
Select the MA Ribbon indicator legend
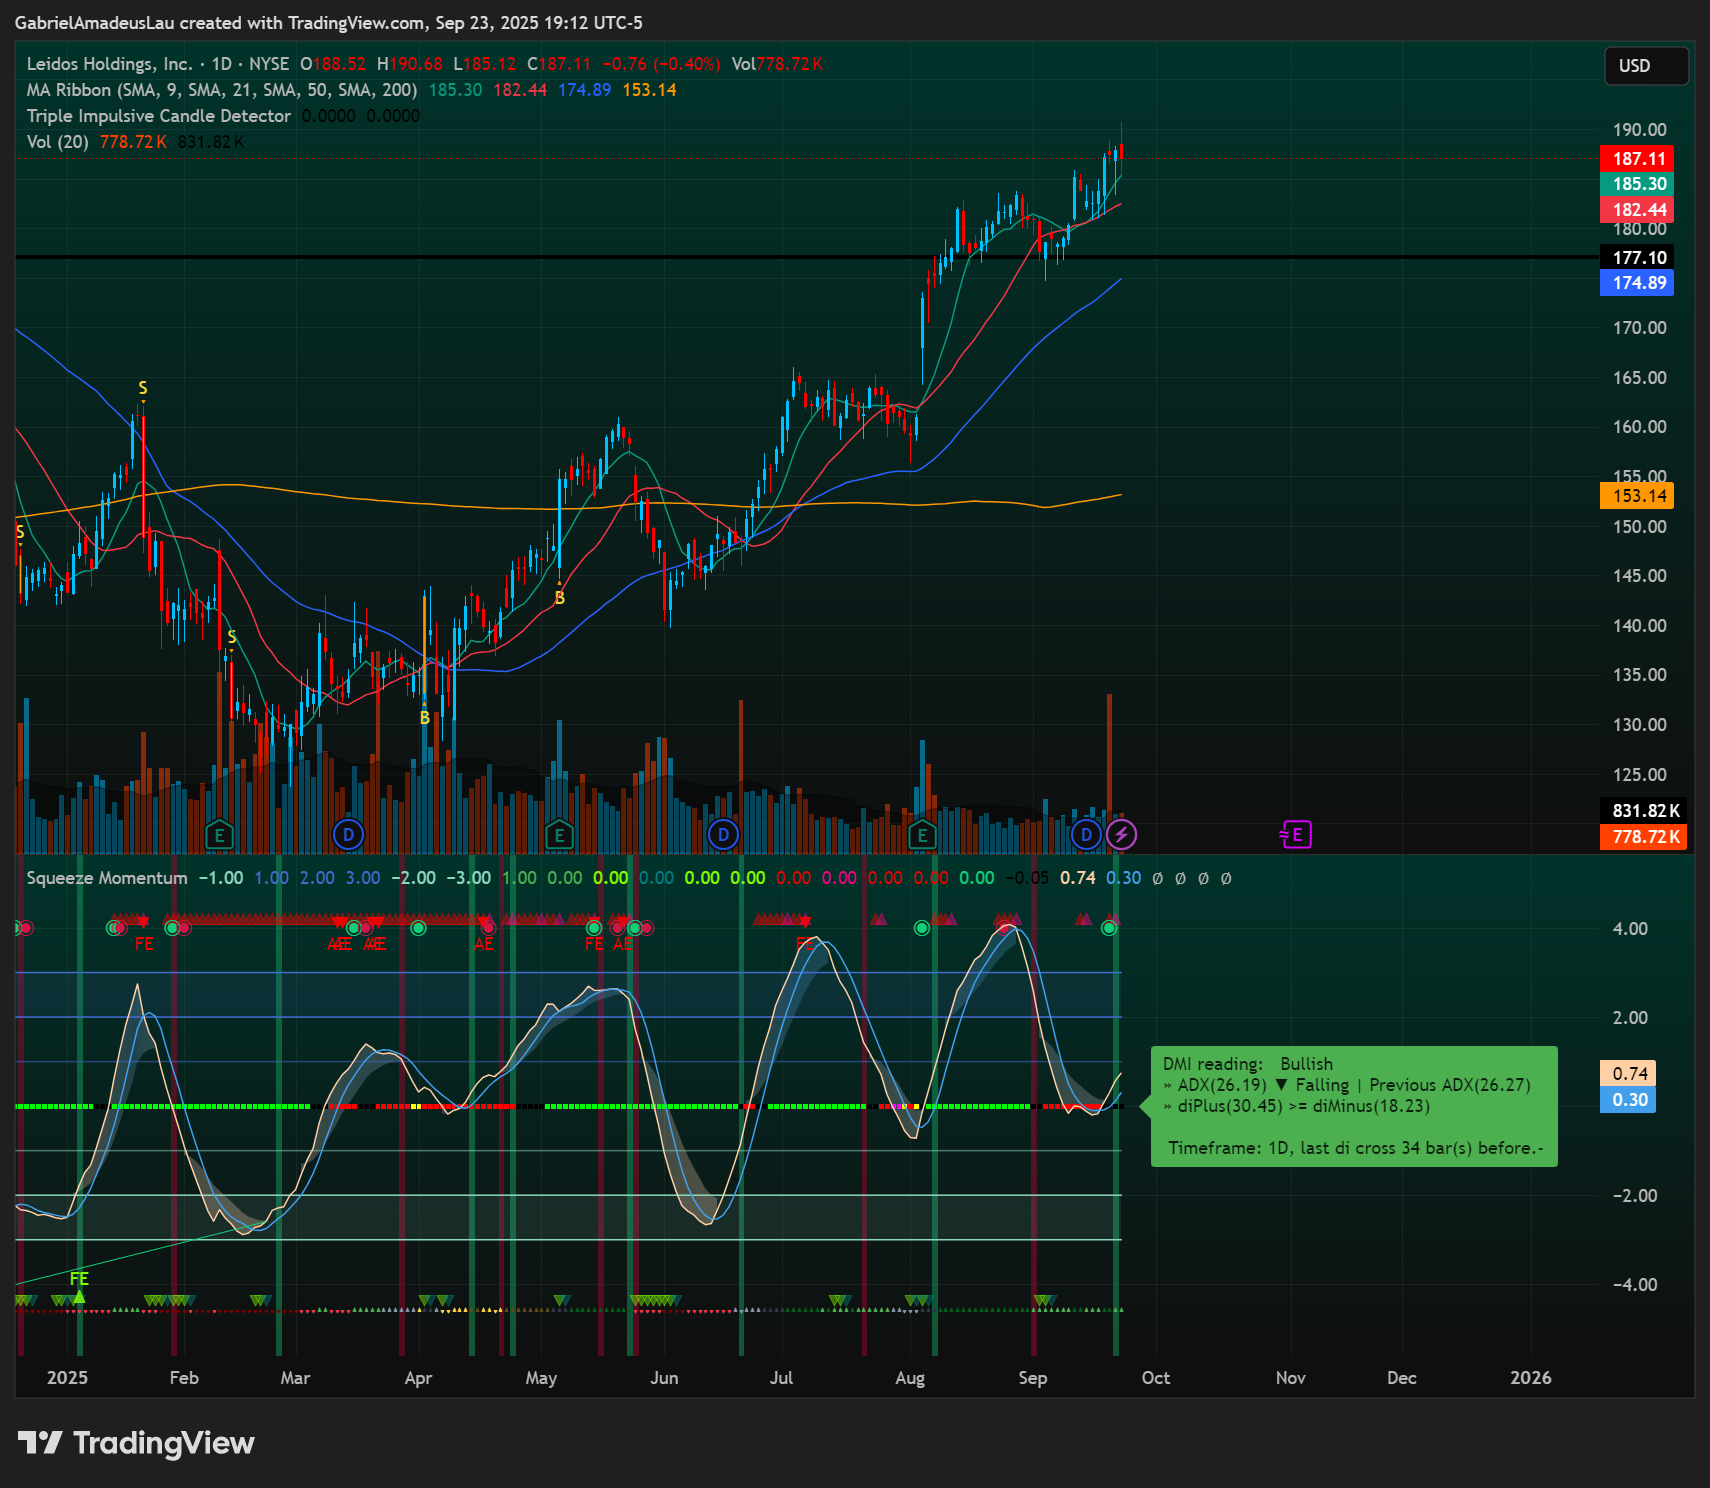[x=222, y=90]
